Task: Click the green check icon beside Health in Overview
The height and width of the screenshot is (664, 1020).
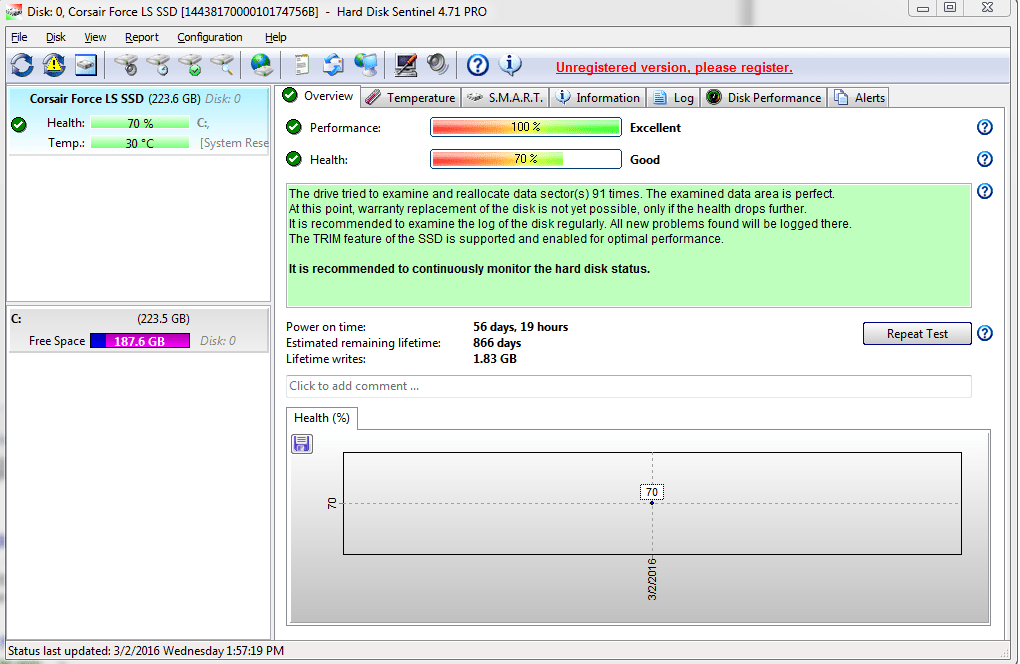Action: click(x=294, y=159)
